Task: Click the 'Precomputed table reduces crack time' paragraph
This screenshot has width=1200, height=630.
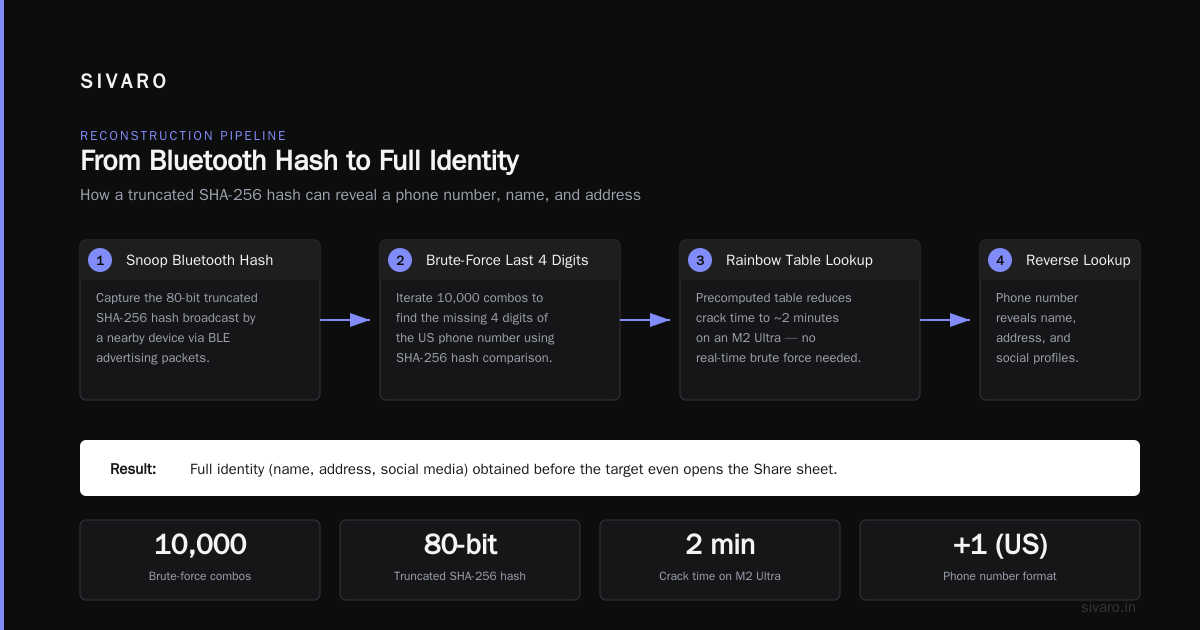Action: (778, 327)
